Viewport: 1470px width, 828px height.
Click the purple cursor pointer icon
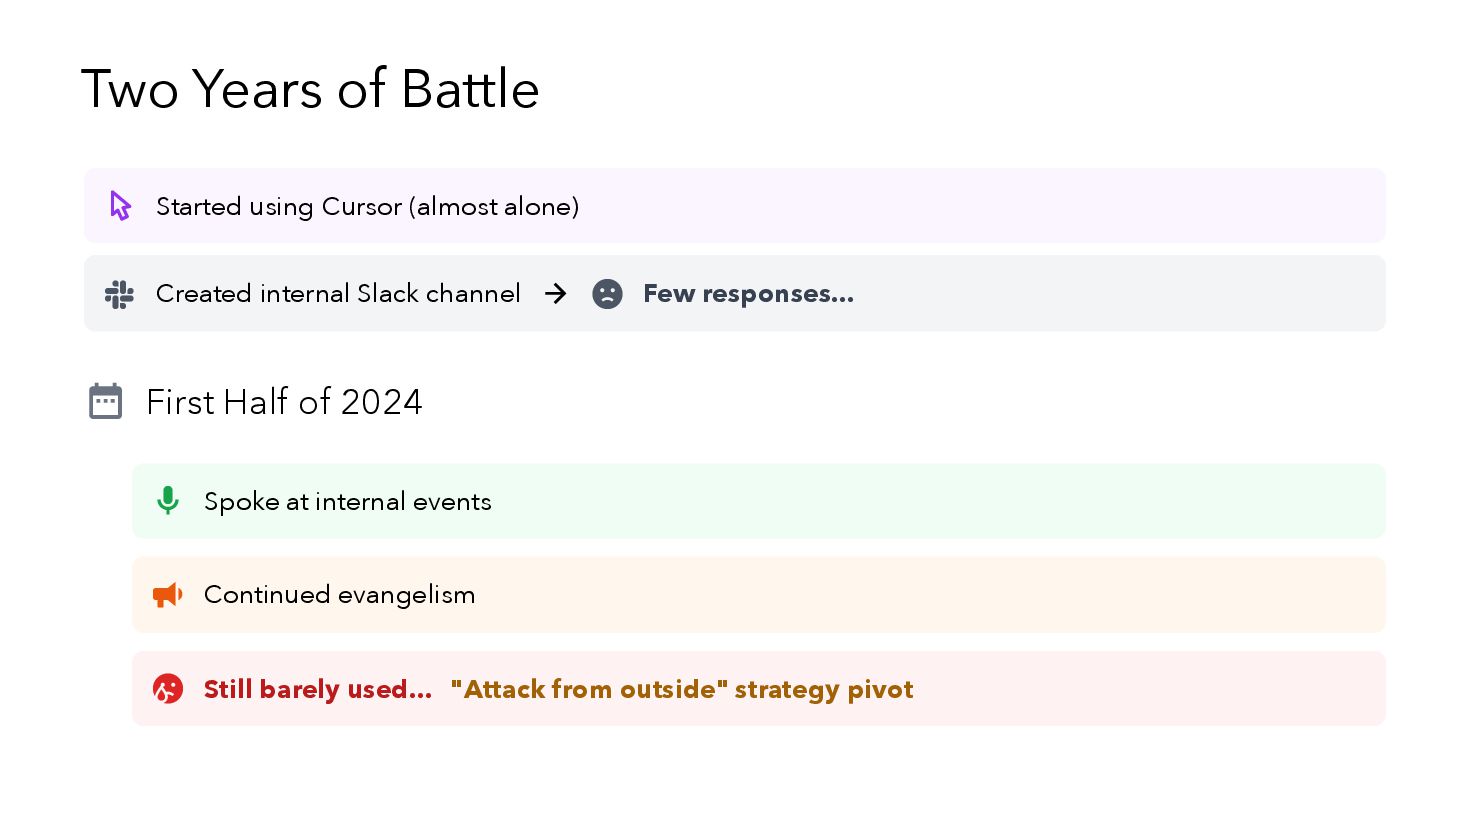(x=120, y=206)
